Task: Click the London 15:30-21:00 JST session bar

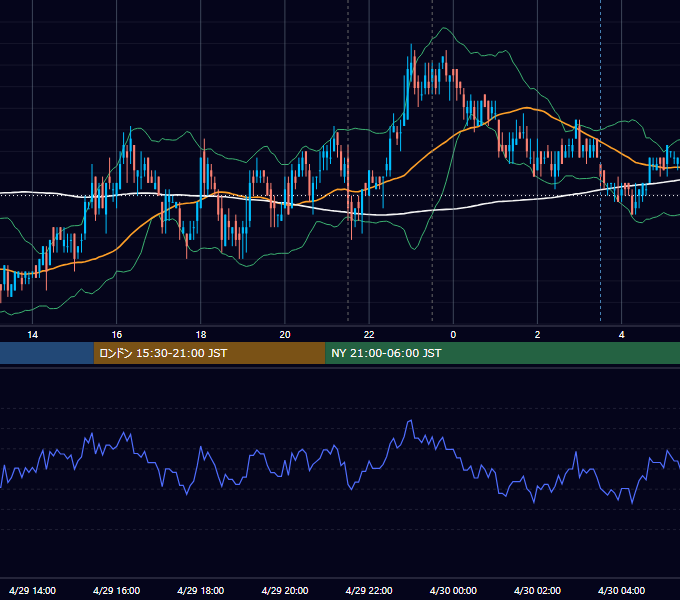Action: [209, 353]
